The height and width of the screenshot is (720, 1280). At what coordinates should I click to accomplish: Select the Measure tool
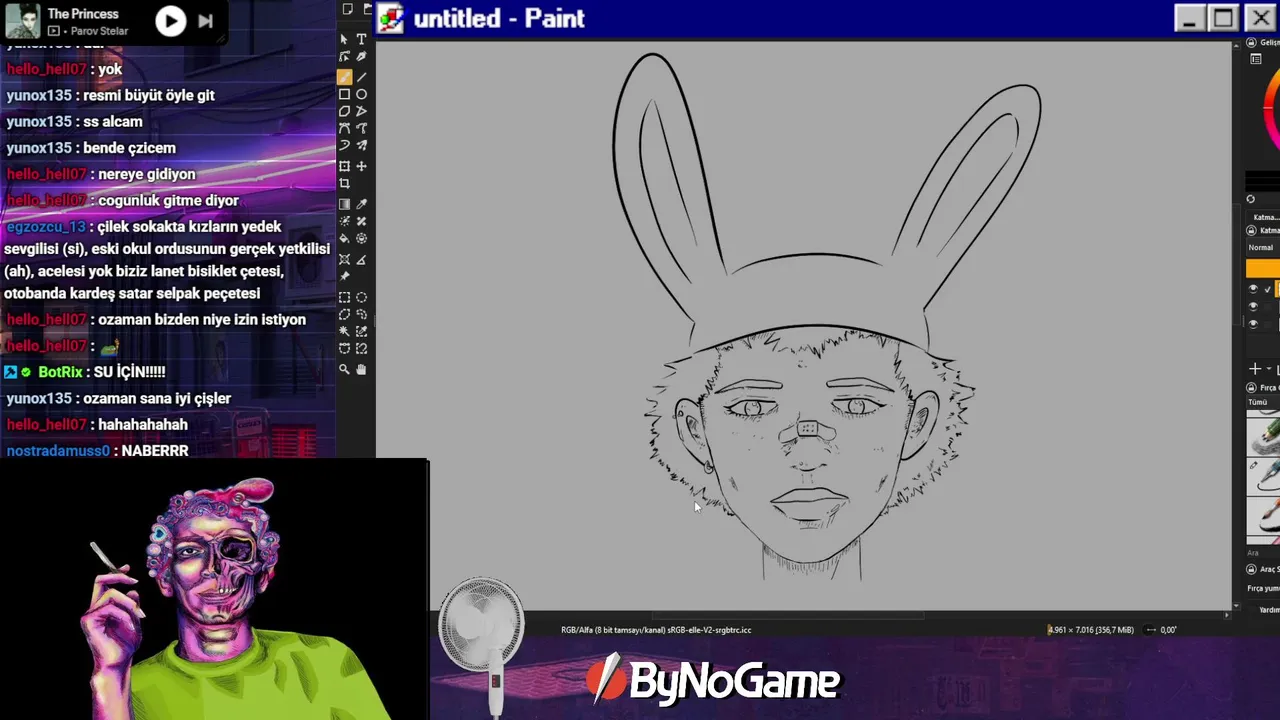click(361, 259)
